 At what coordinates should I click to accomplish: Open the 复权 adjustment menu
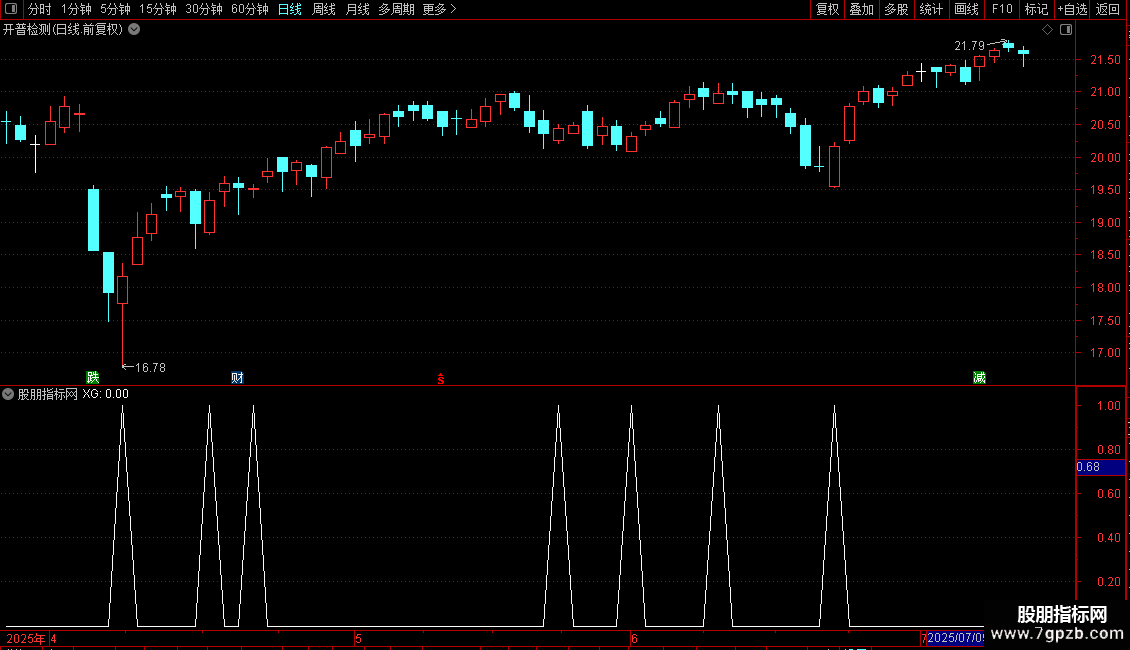[x=827, y=9]
